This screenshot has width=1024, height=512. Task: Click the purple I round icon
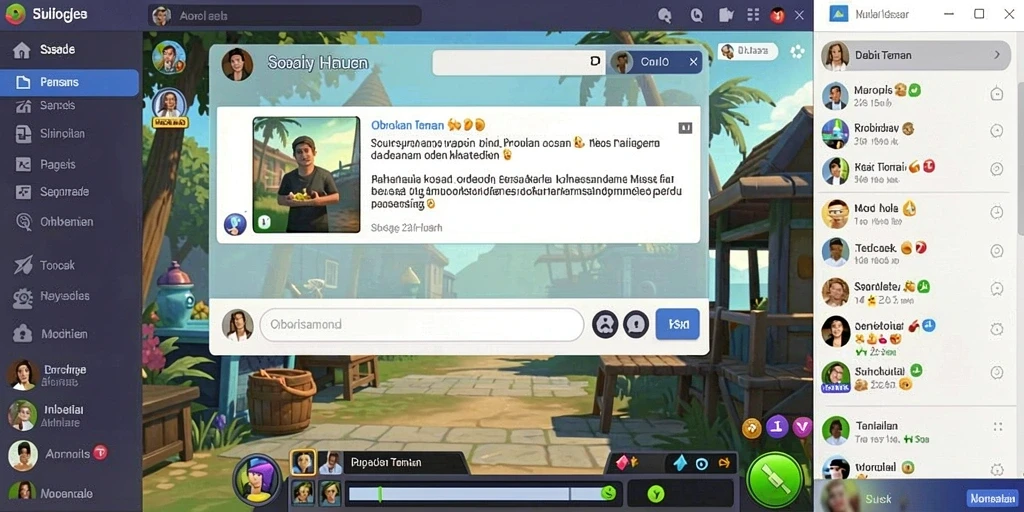(777, 427)
